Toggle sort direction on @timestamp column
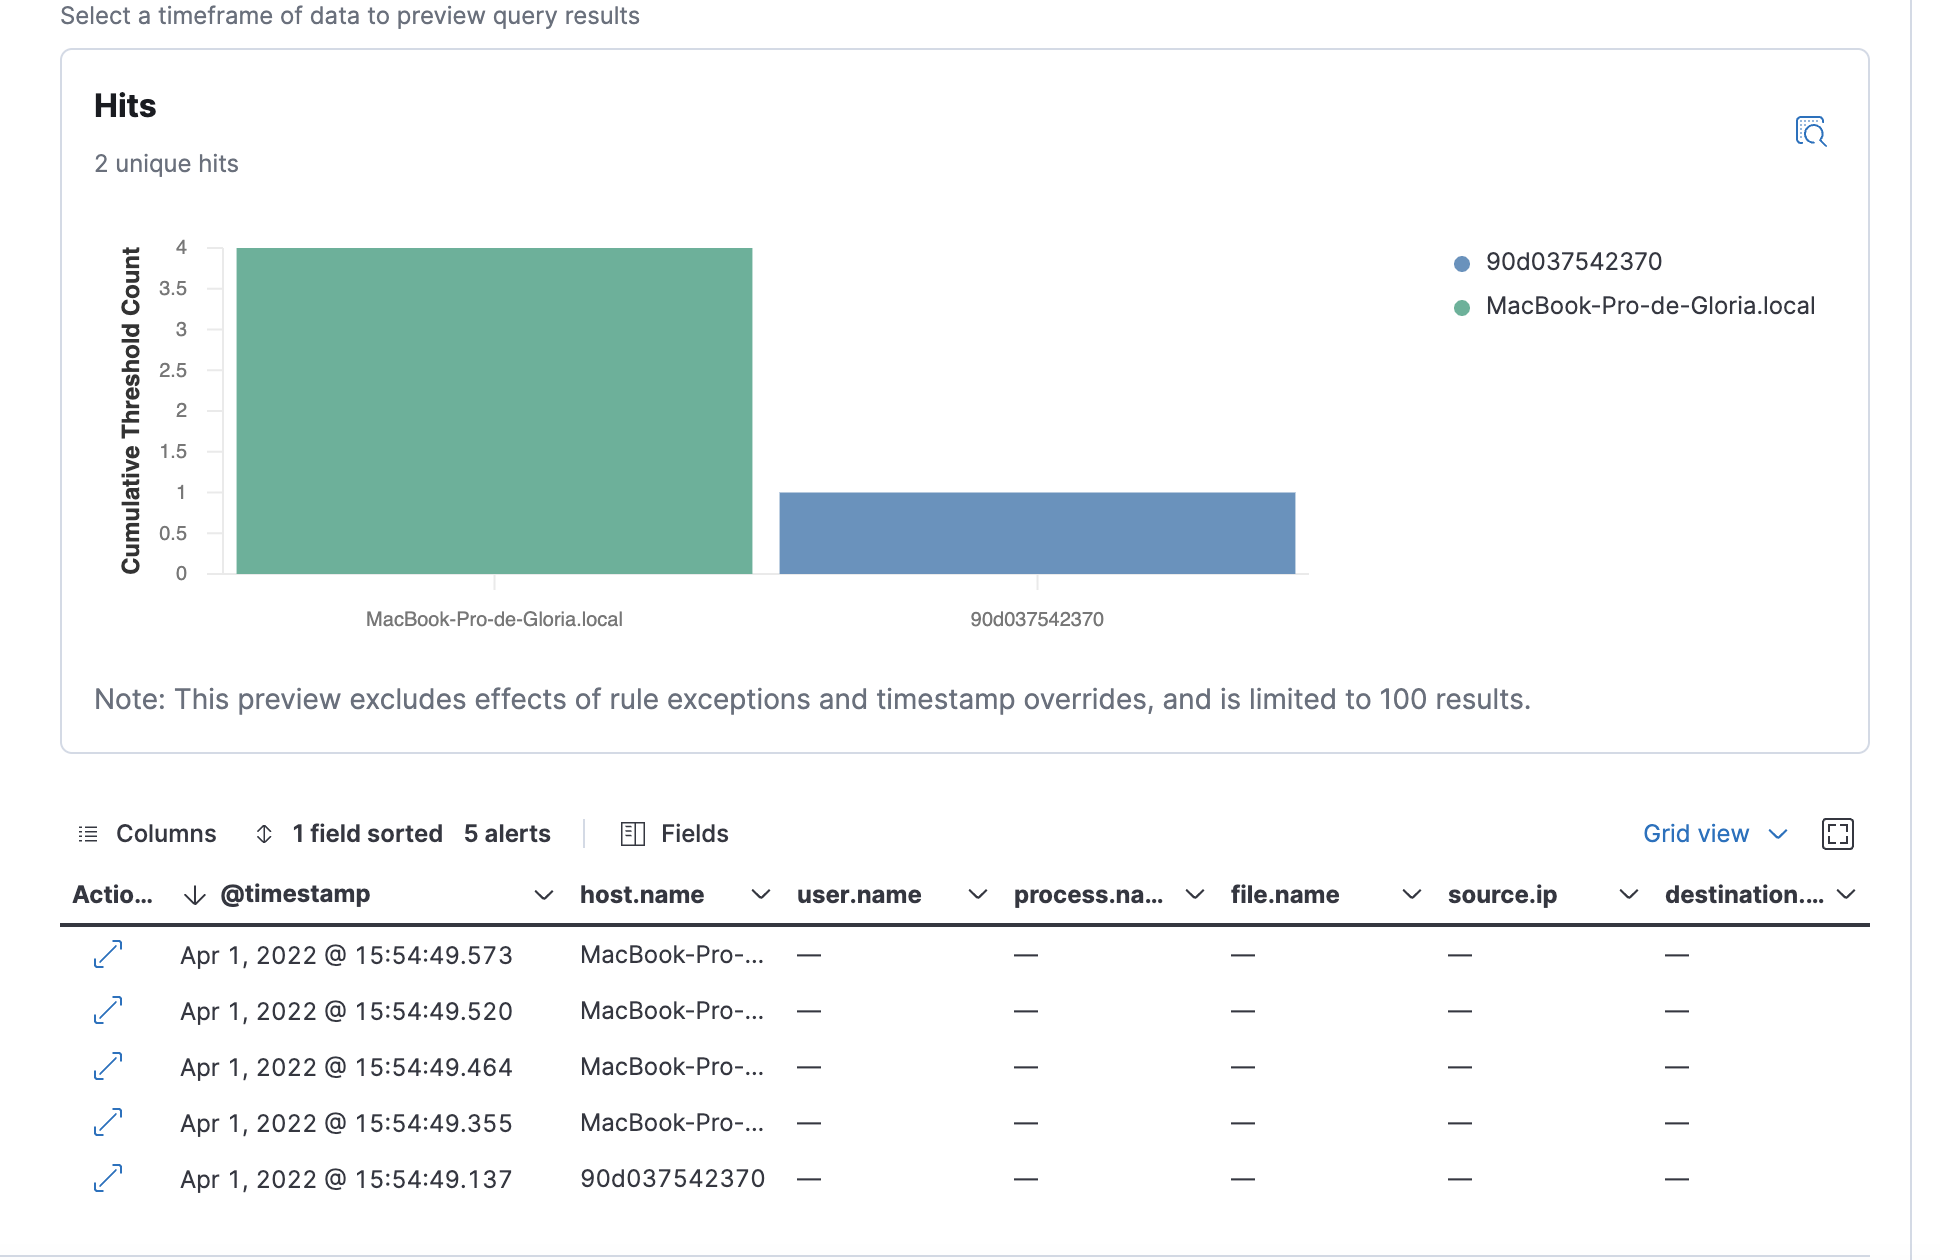1940x1260 pixels. [x=193, y=894]
